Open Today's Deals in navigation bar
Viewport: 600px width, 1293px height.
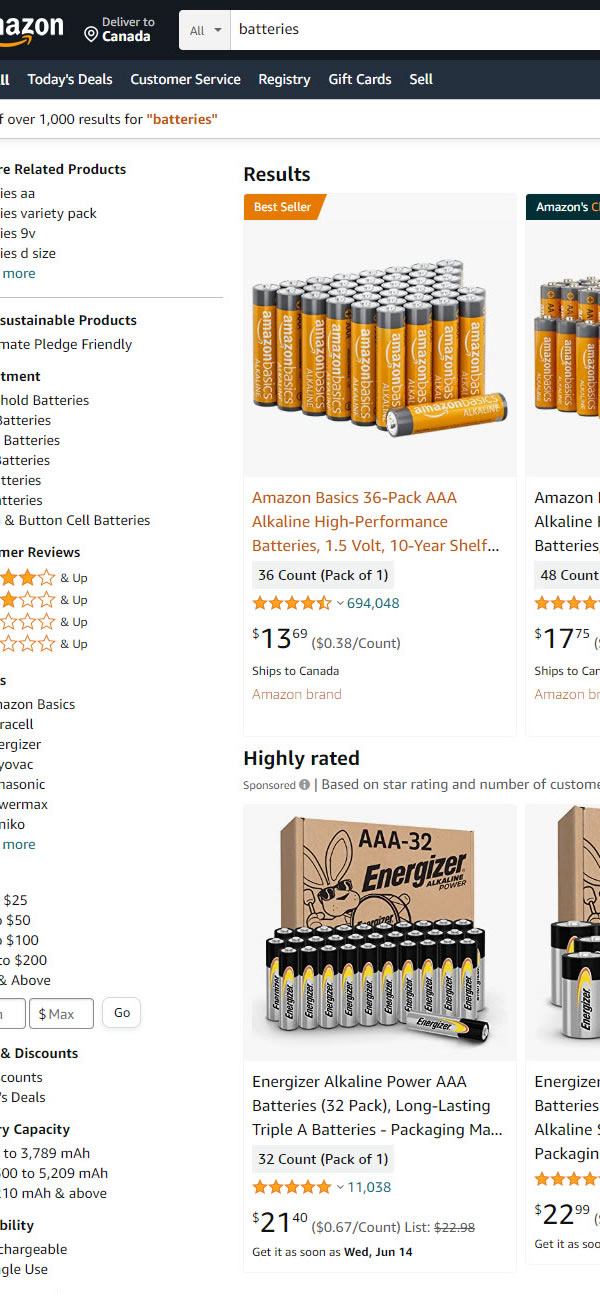click(70, 79)
